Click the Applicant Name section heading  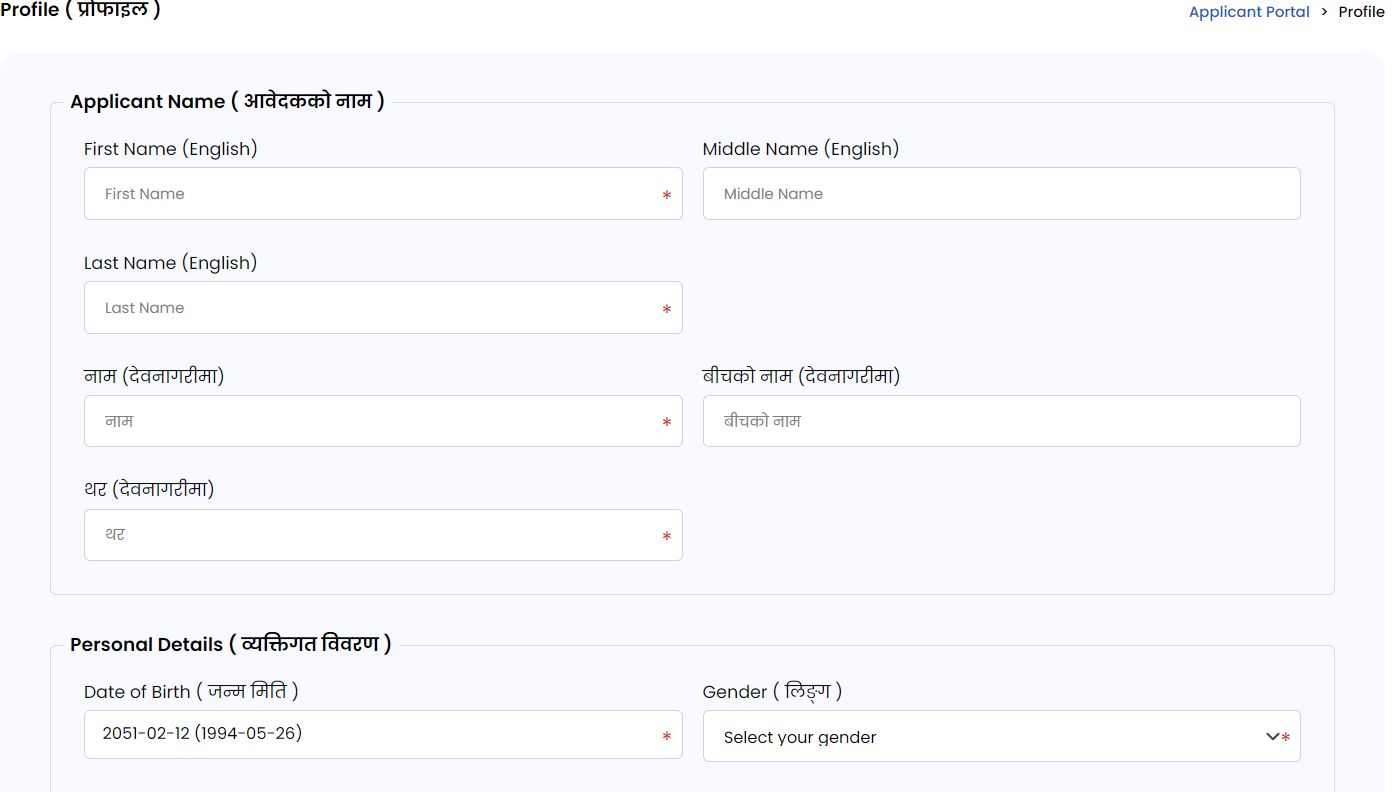pyautogui.click(x=227, y=101)
